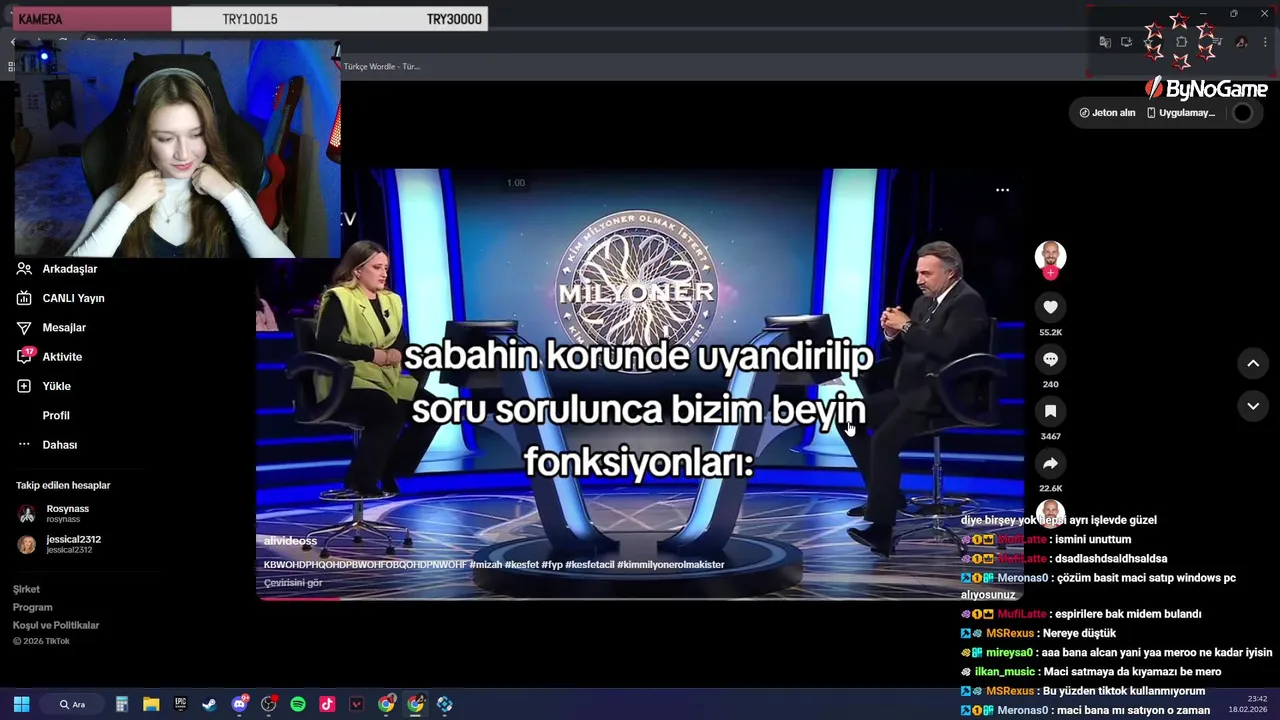The image size is (1280, 720).
Task: Open Chrome media control icon
Action: 1216,42
